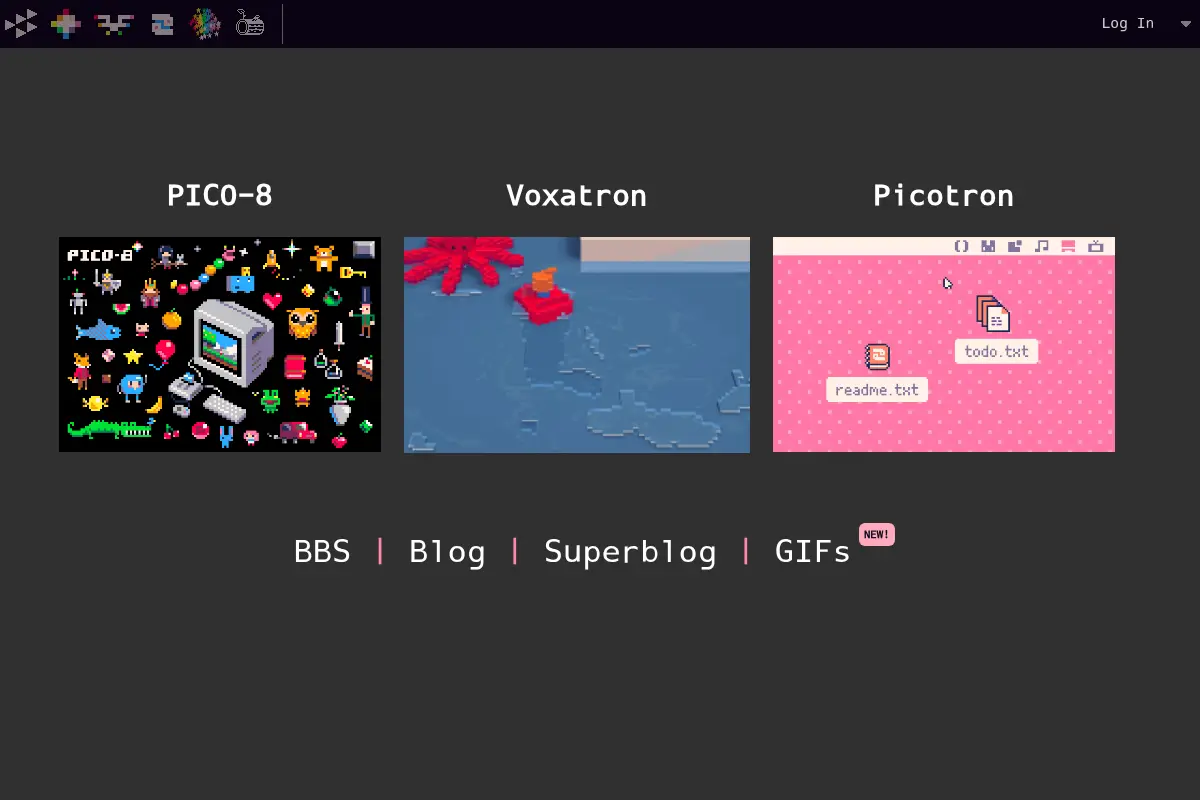Expand the dropdown arrow next to Log In
The width and height of the screenshot is (1200, 800).
tap(1186, 23)
